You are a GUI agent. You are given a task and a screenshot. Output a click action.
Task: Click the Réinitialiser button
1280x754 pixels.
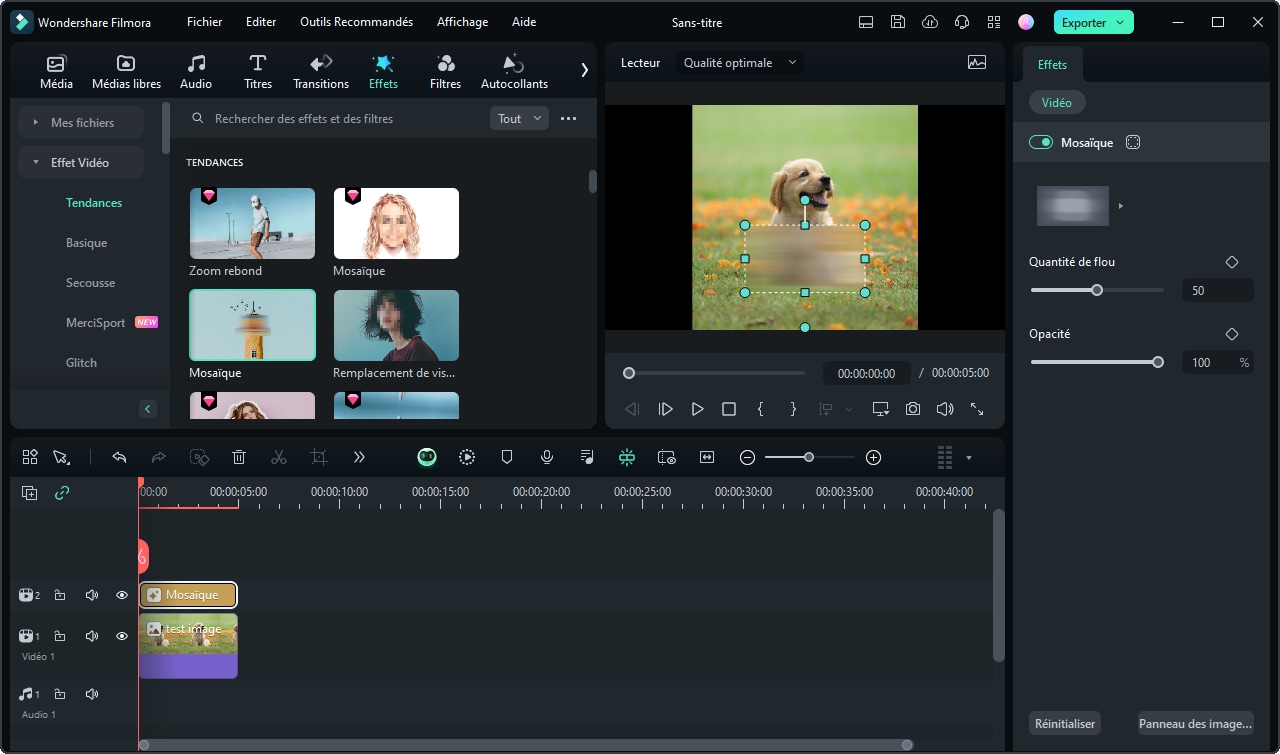1064,723
